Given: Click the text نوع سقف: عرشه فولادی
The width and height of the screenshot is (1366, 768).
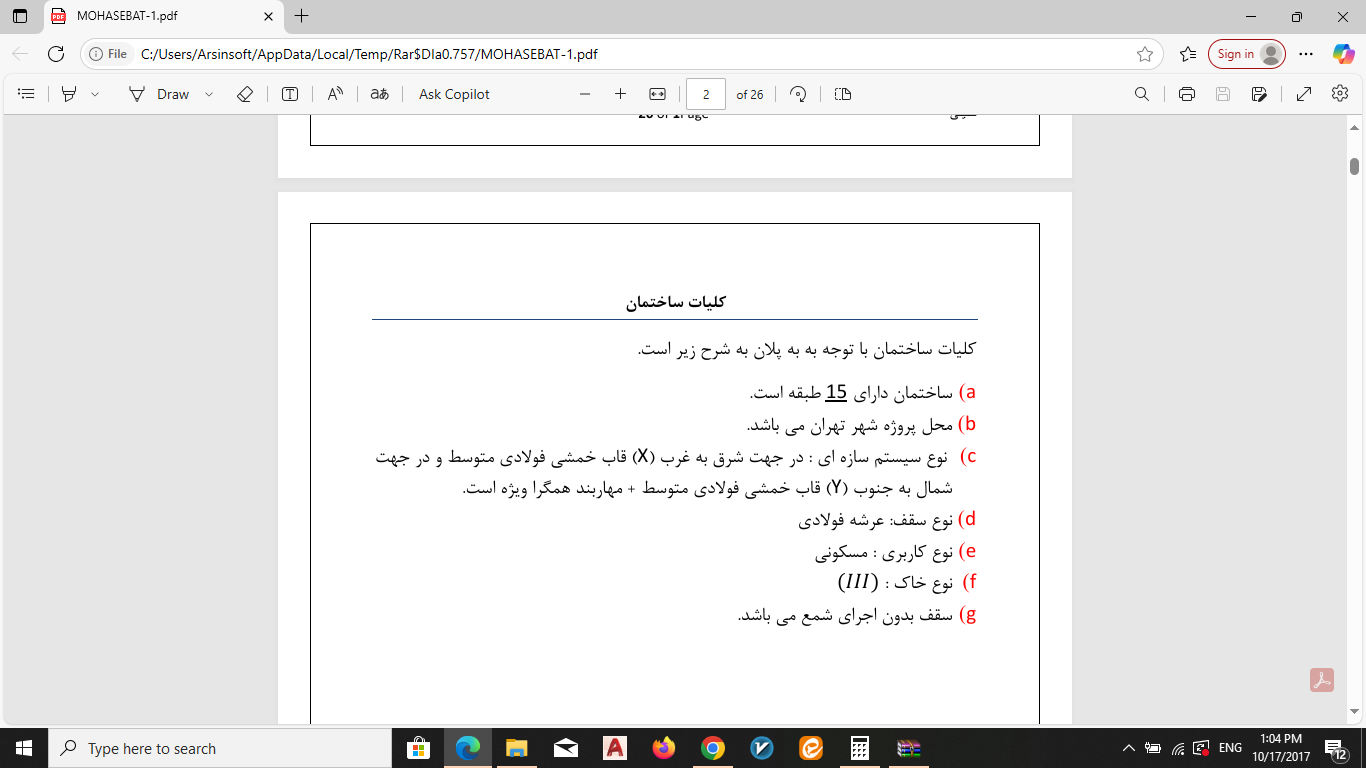Looking at the screenshot, I should [876, 520].
